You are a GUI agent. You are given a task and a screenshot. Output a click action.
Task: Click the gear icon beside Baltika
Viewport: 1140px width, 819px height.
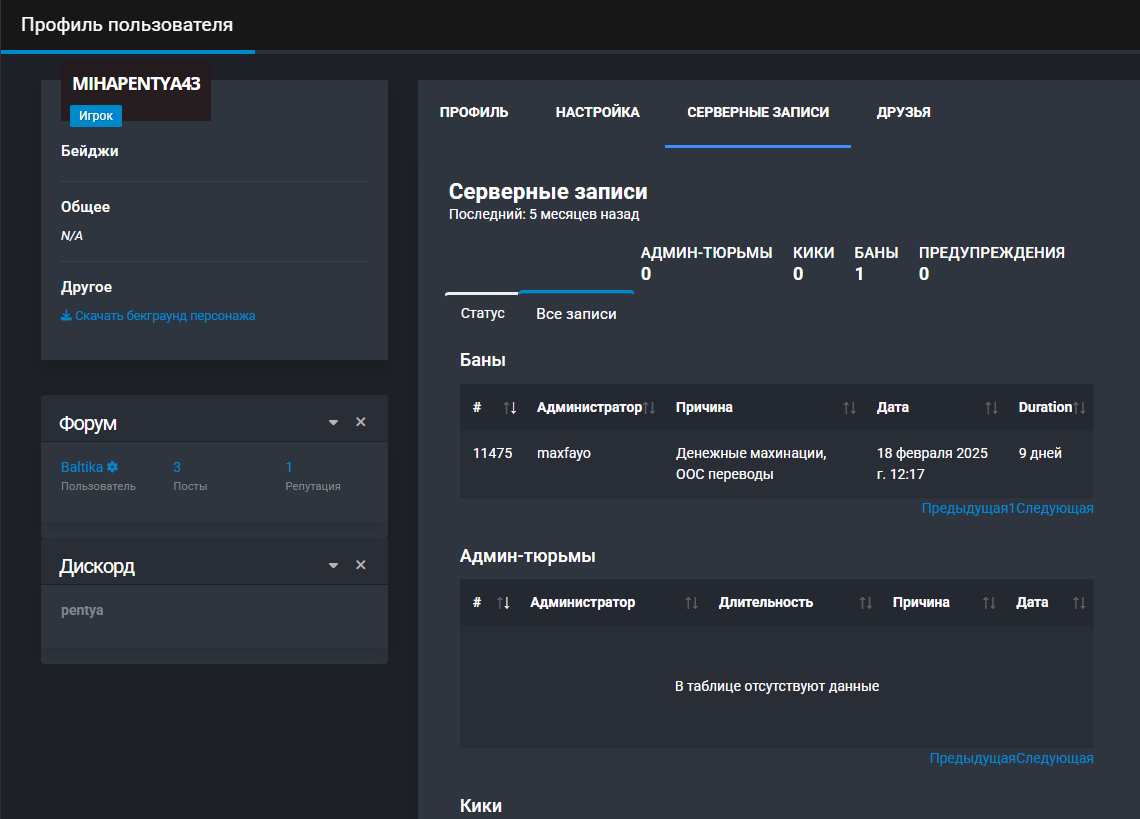coord(112,467)
